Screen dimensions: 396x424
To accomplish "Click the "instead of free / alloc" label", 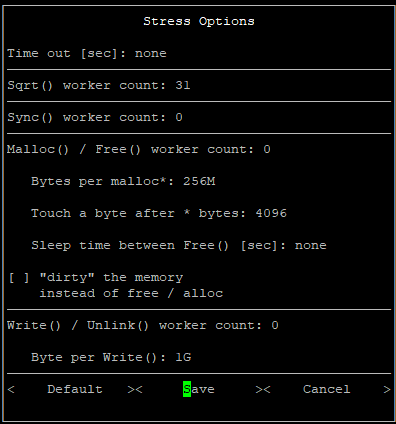I will [131, 293].
